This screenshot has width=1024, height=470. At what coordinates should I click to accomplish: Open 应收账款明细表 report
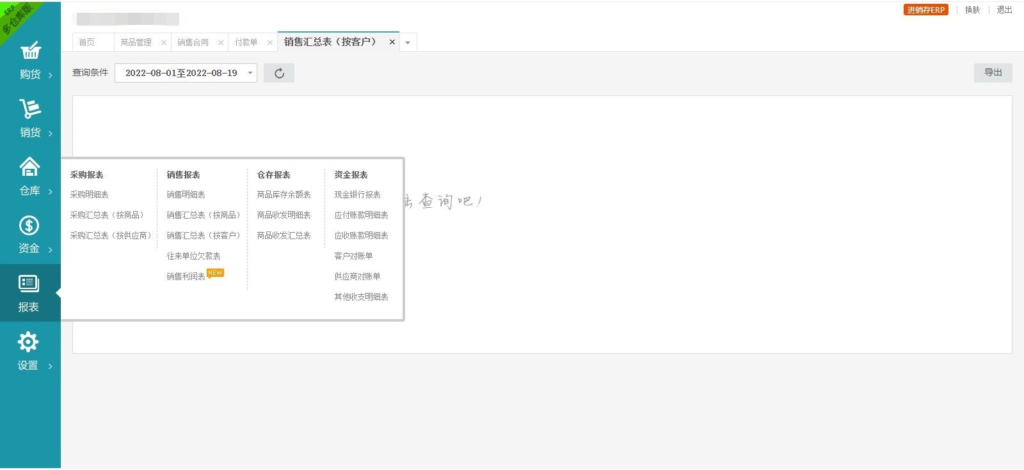click(x=361, y=235)
